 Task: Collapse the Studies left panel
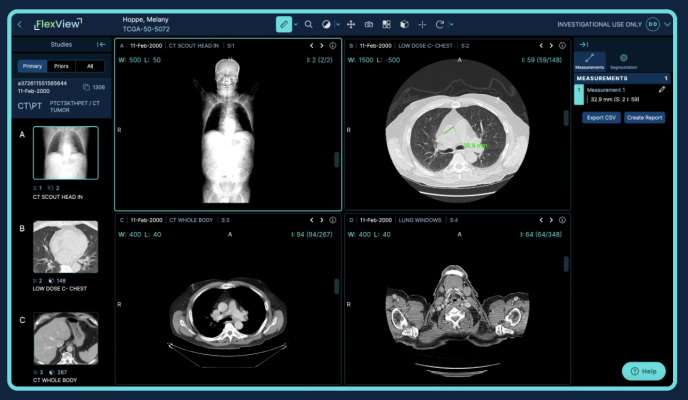(x=101, y=45)
